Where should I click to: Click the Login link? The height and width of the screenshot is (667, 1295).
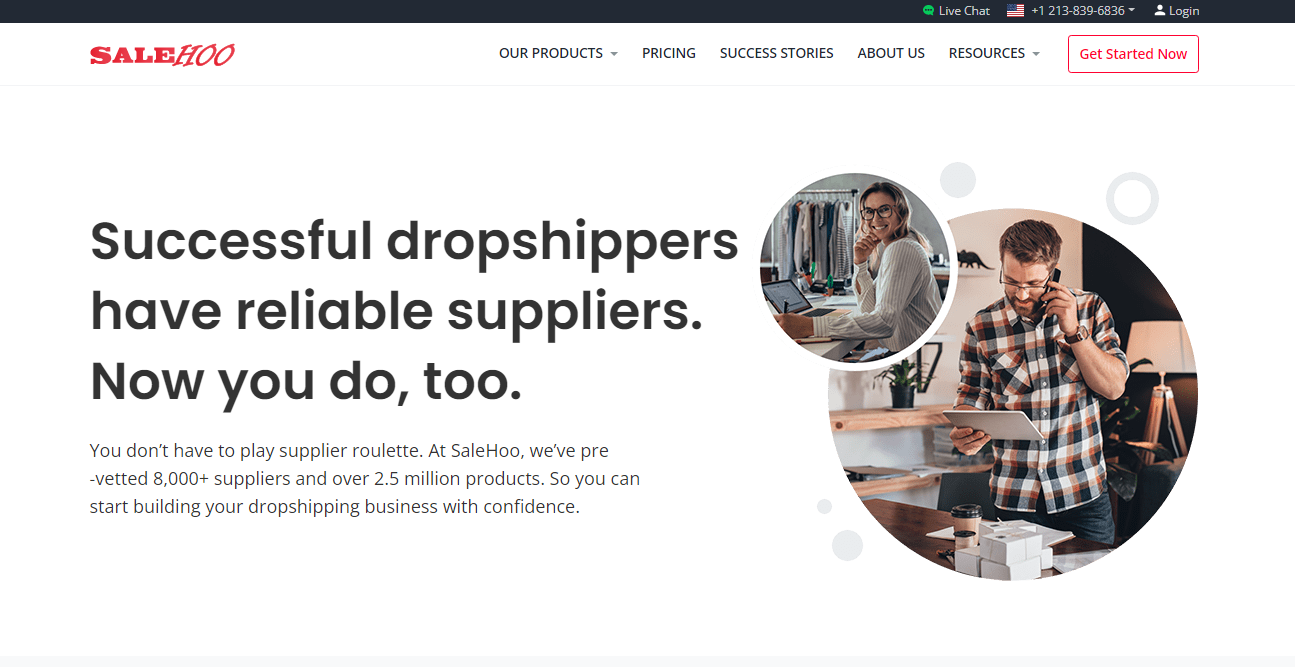point(1184,11)
